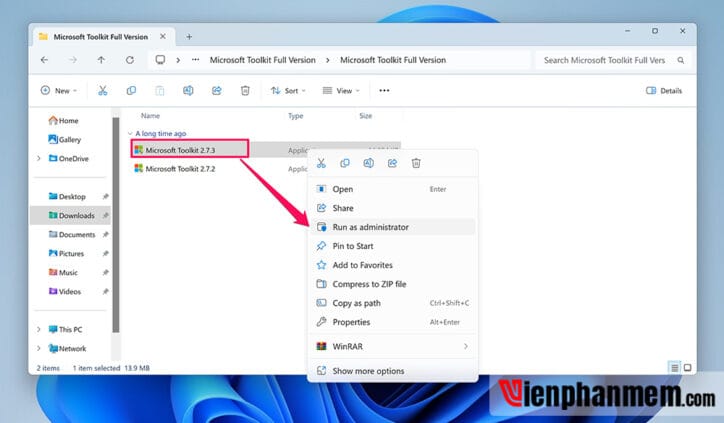Open the Sort dropdown menu
Viewport: 724px width, 423px height.
[x=288, y=91]
